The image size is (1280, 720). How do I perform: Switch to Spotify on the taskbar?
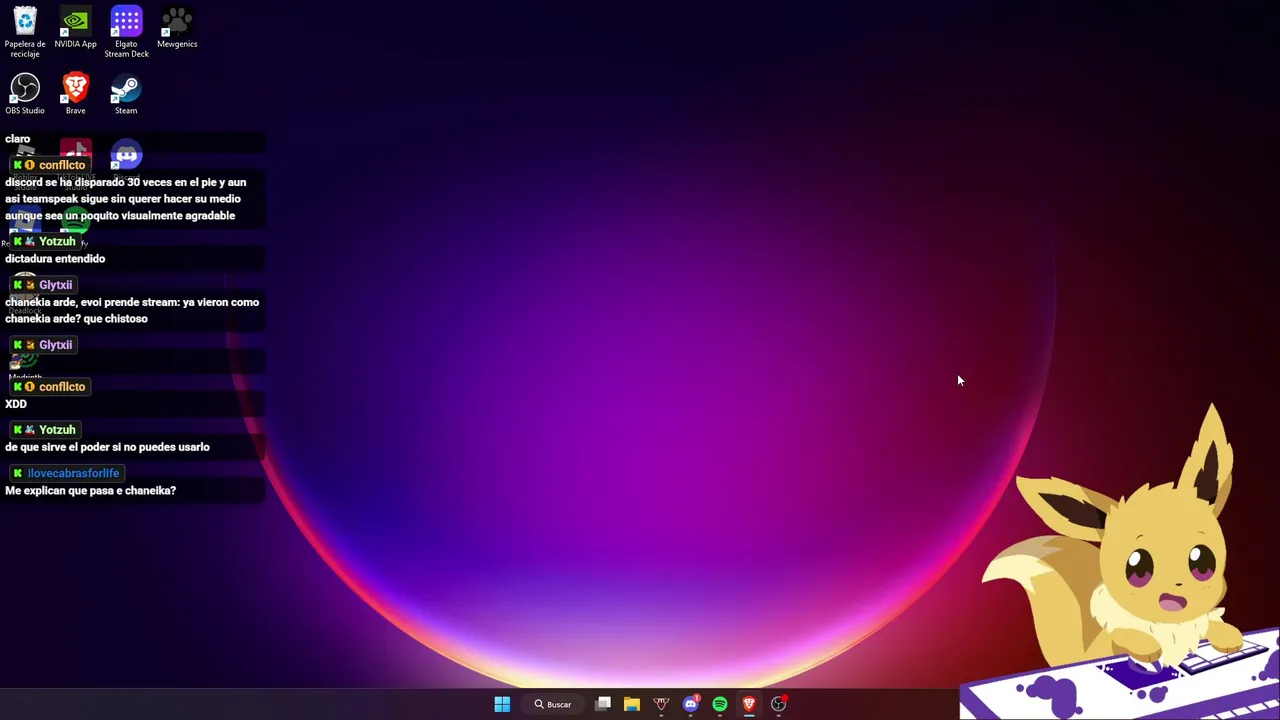(x=720, y=704)
